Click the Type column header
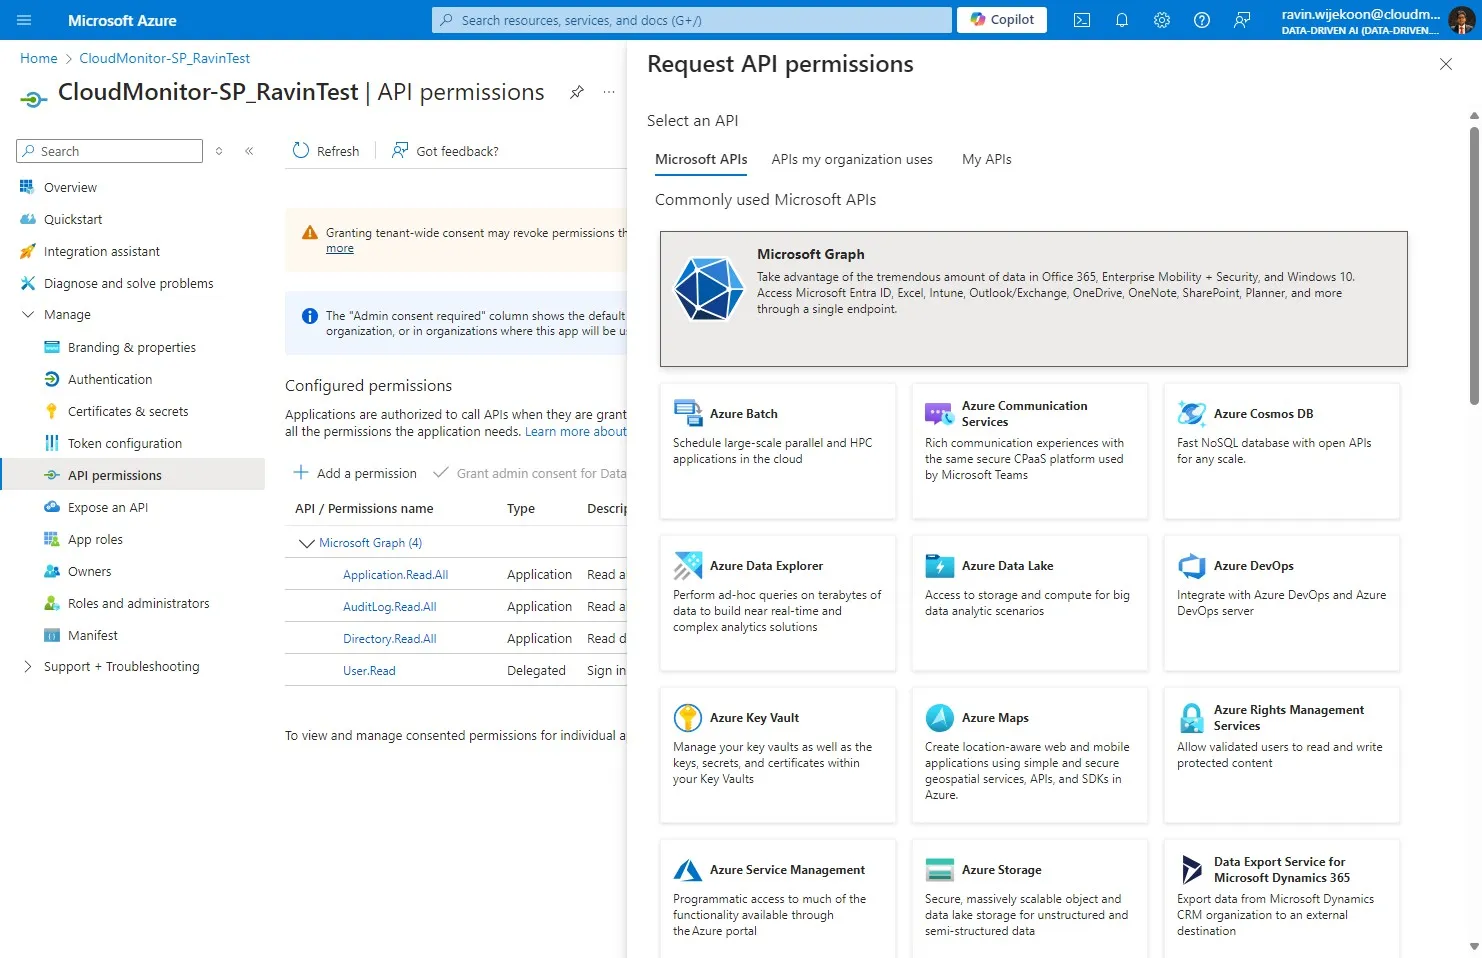Image resolution: width=1482 pixels, height=958 pixels. (521, 509)
